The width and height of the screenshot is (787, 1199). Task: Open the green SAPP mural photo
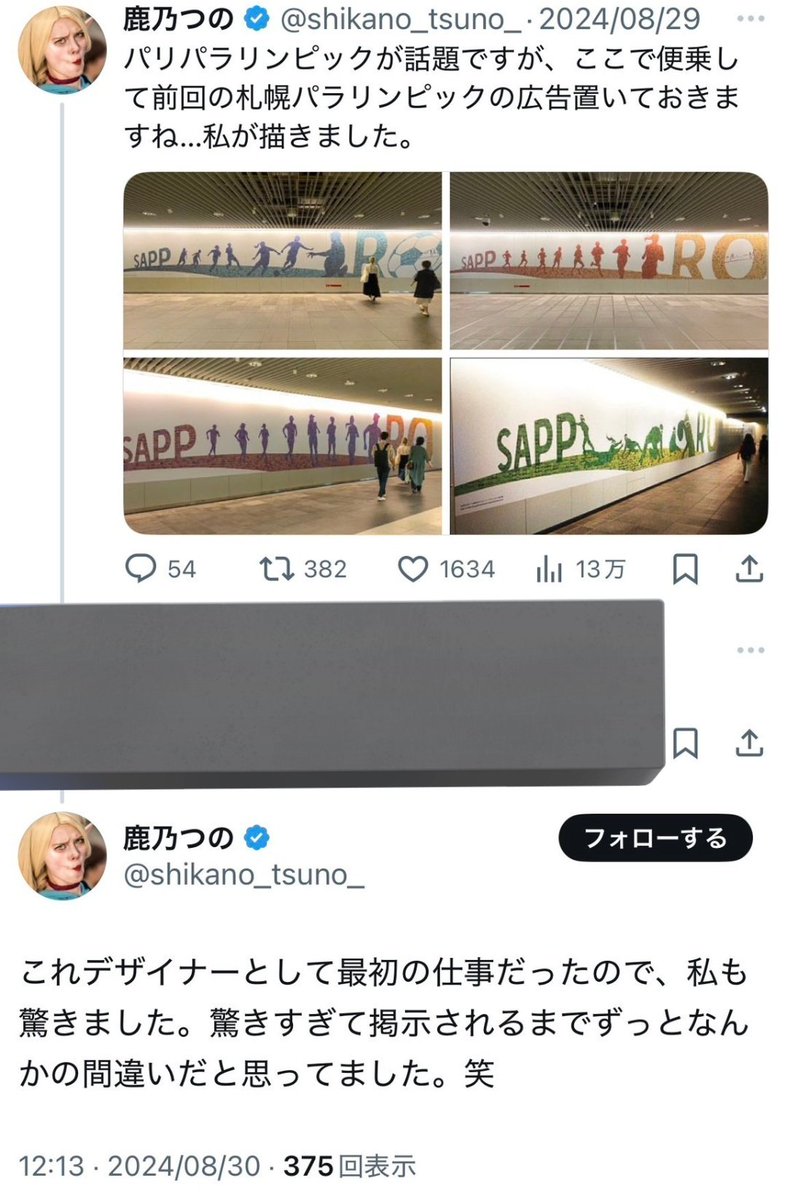click(608, 446)
